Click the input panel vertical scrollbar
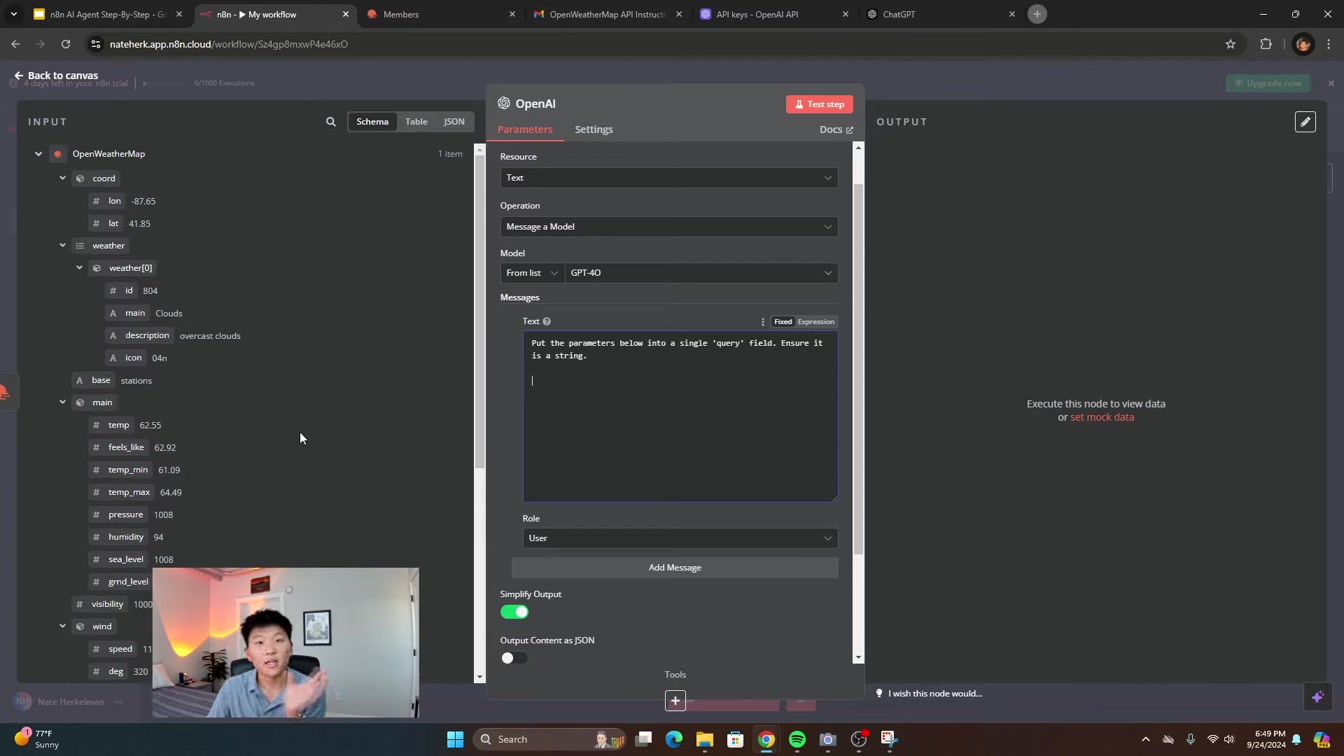This screenshot has height=756, width=1344. tap(480, 310)
